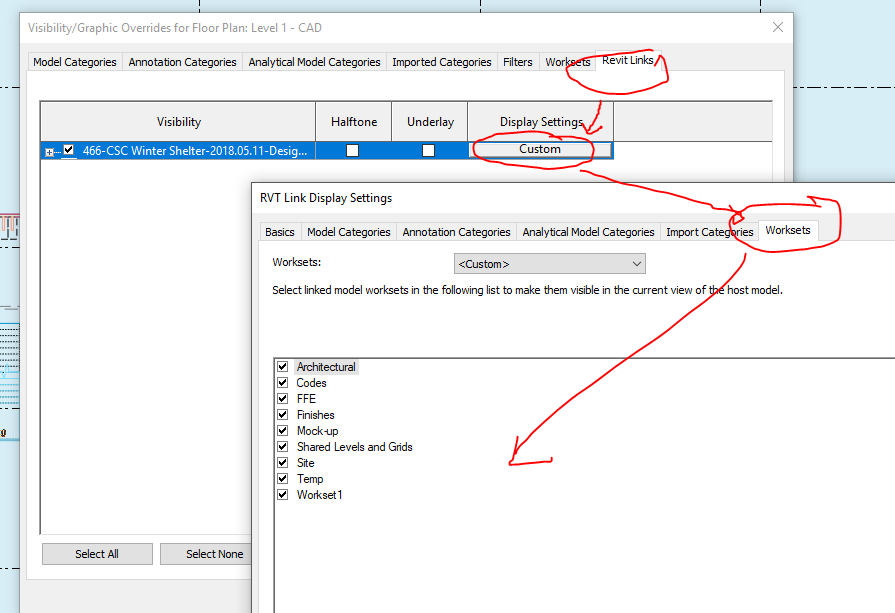Select the Mock-up workset label
This screenshot has height=613, width=895.
point(317,431)
